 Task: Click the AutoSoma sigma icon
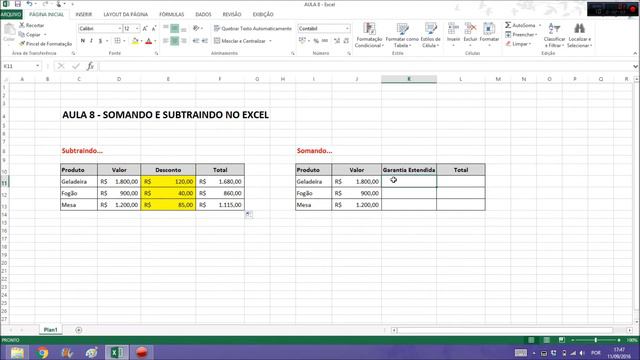(x=508, y=25)
